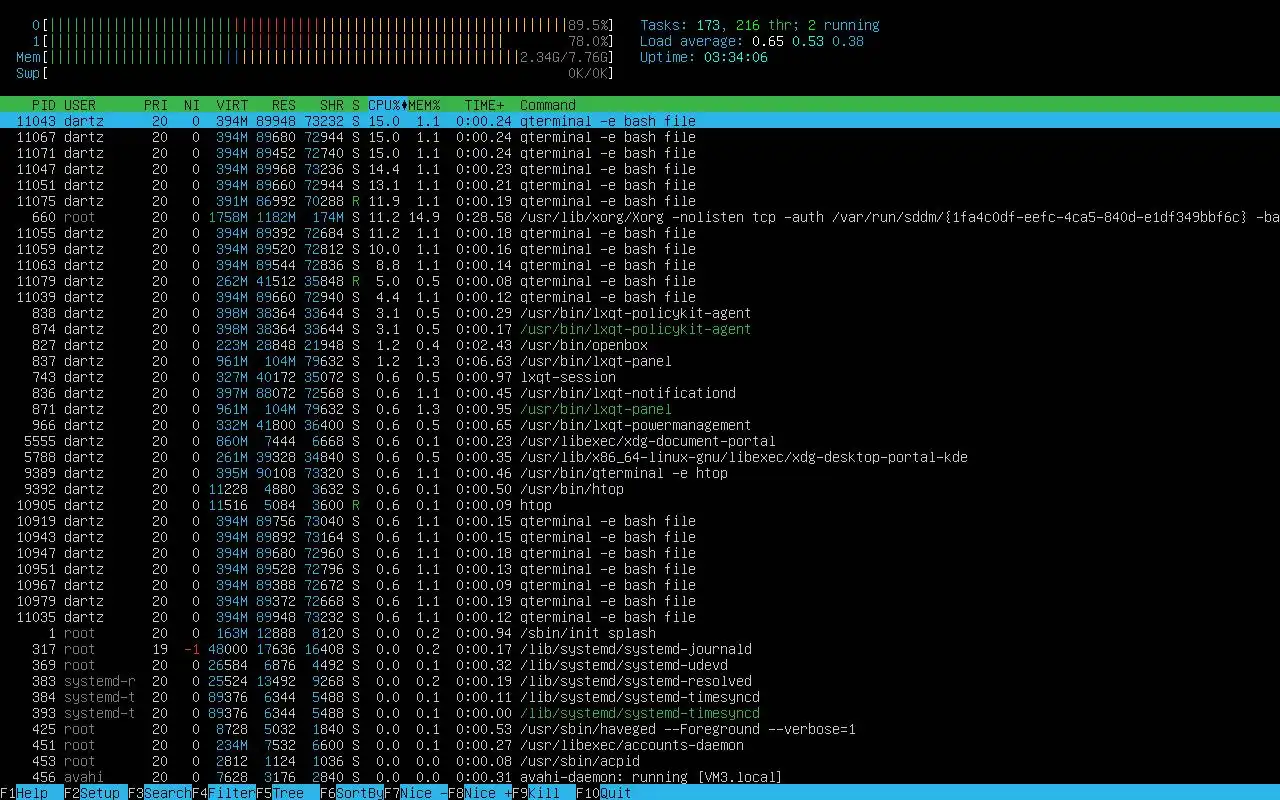Select PID 383 systemd-resolved row
The image size is (1280, 800).
click(x=640, y=681)
